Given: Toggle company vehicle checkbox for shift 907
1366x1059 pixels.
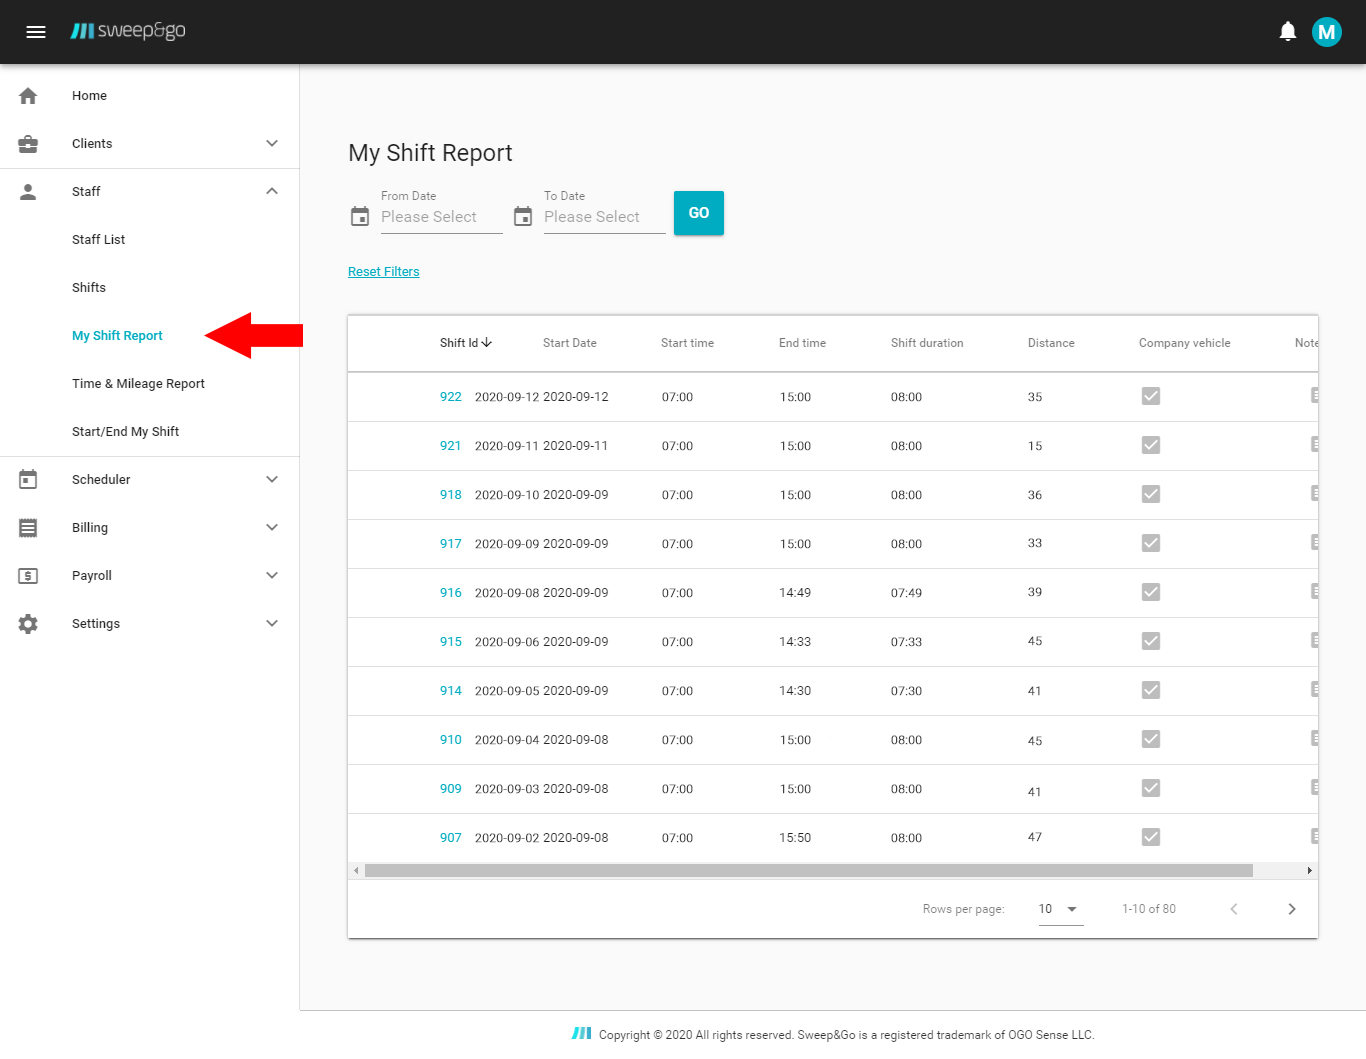Looking at the screenshot, I should click(1151, 837).
